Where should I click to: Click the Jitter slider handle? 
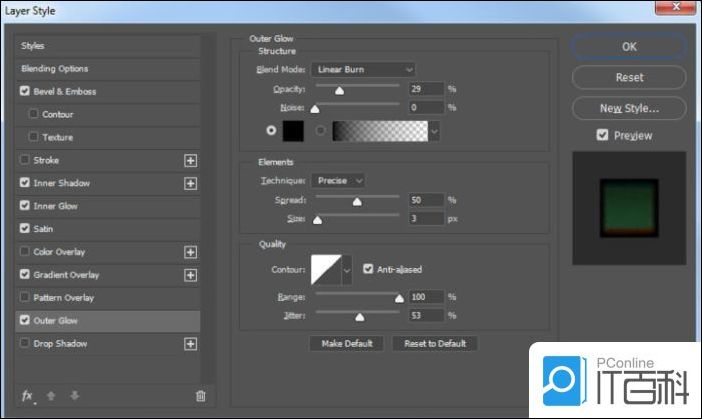[360, 317]
